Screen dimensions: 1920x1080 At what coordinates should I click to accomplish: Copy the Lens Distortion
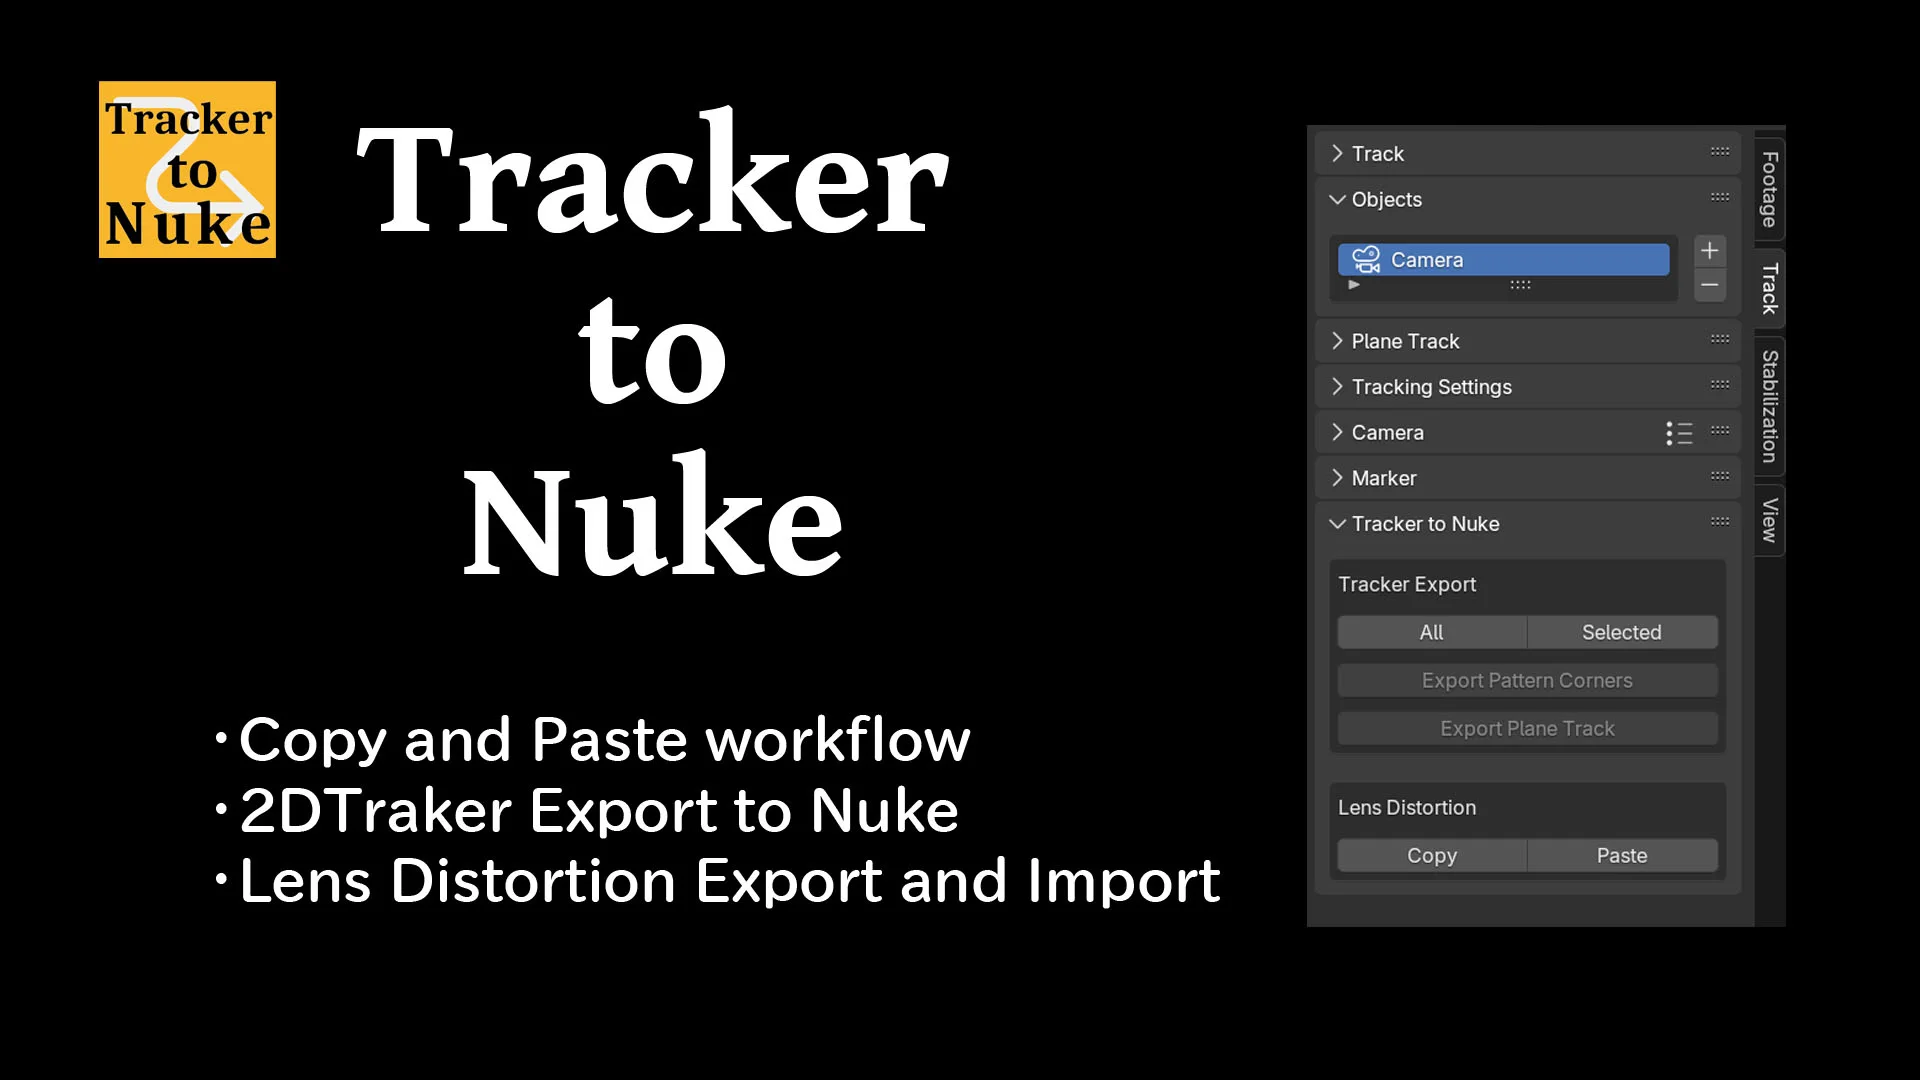(x=1432, y=856)
